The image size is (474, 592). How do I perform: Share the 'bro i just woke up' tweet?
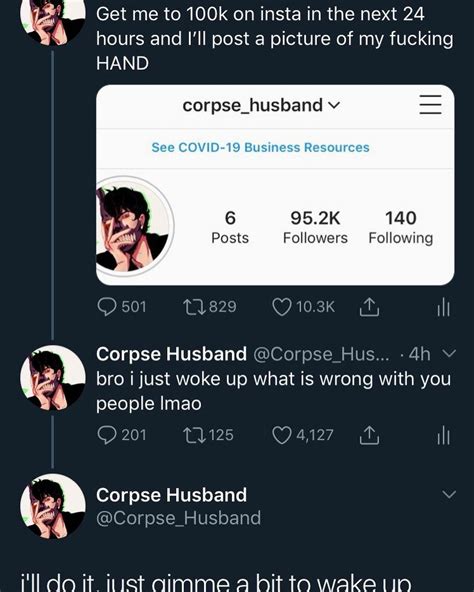click(x=369, y=435)
